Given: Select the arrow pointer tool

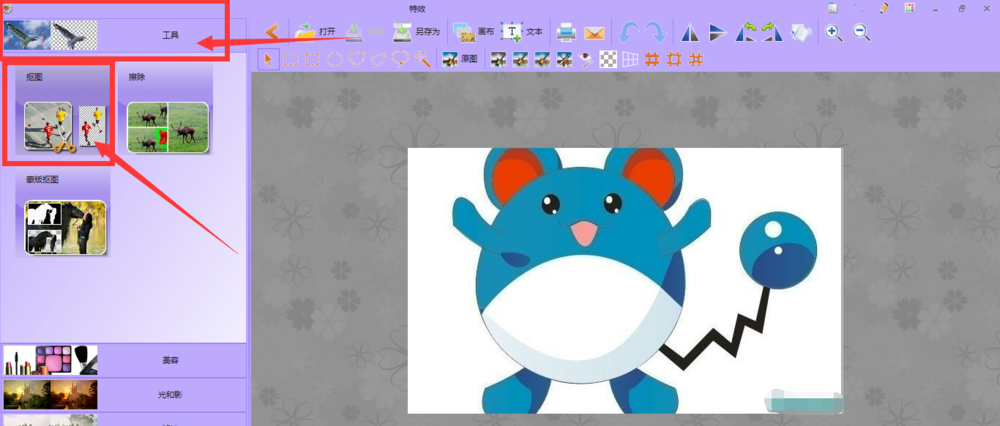Looking at the screenshot, I should [268, 59].
